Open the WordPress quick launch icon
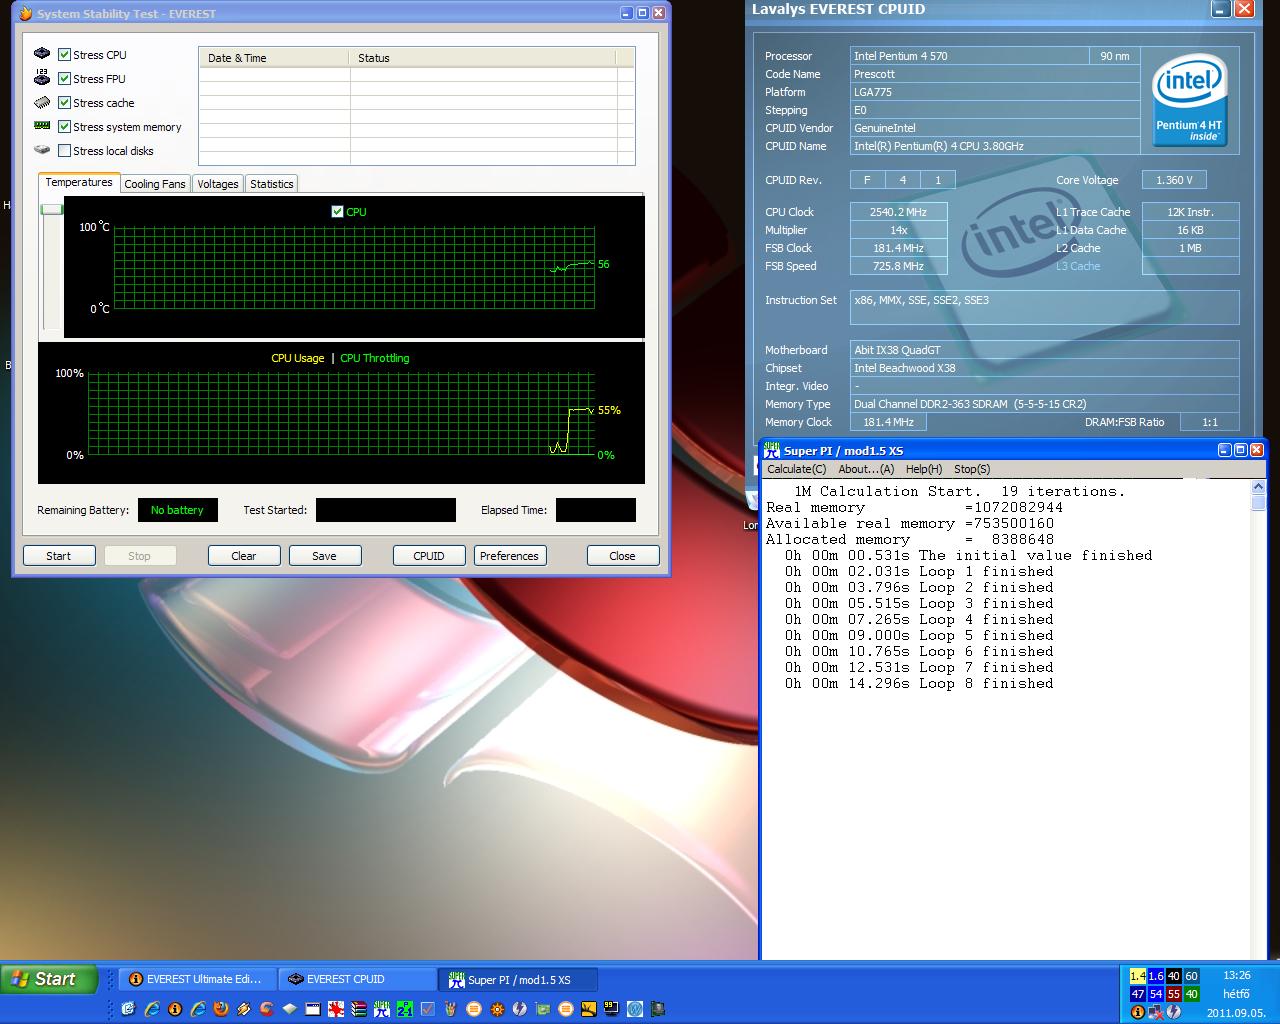 pyautogui.click(x=635, y=1009)
